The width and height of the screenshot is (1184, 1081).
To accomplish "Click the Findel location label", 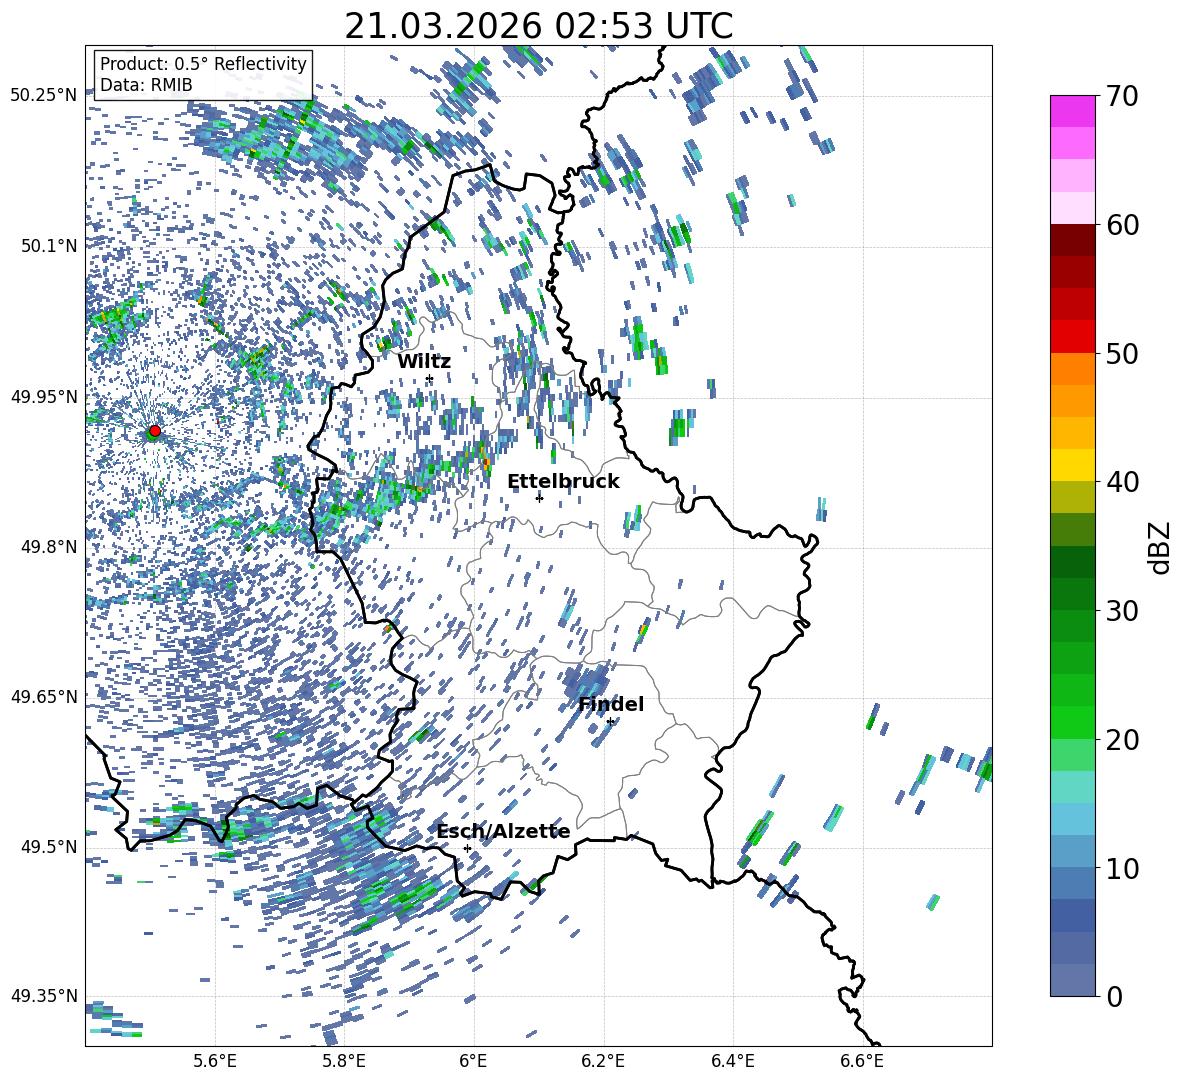I will [611, 704].
